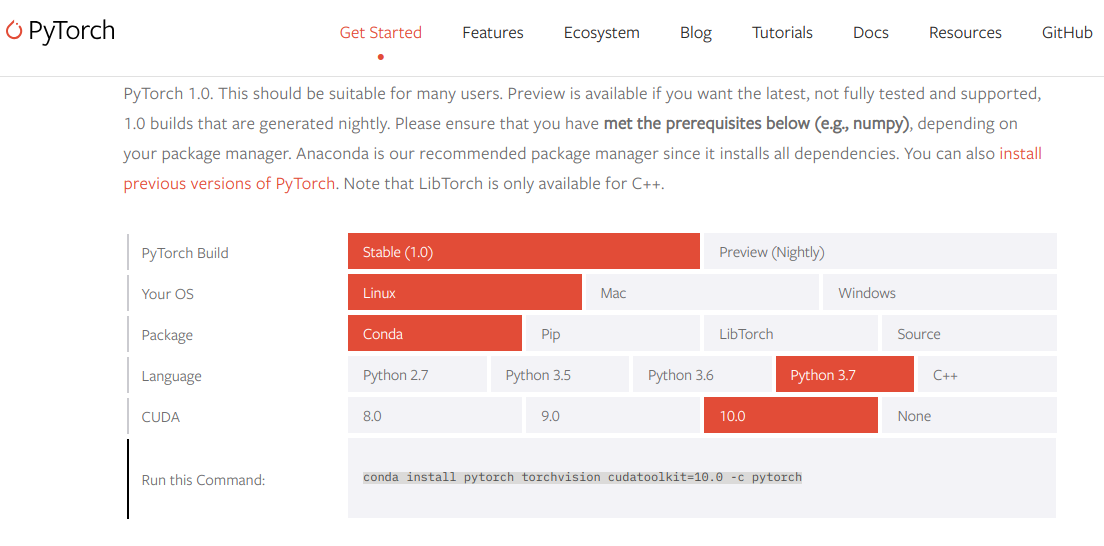The height and width of the screenshot is (546, 1104).
Task: Navigate to the Blog
Action: pyautogui.click(x=695, y=33)
